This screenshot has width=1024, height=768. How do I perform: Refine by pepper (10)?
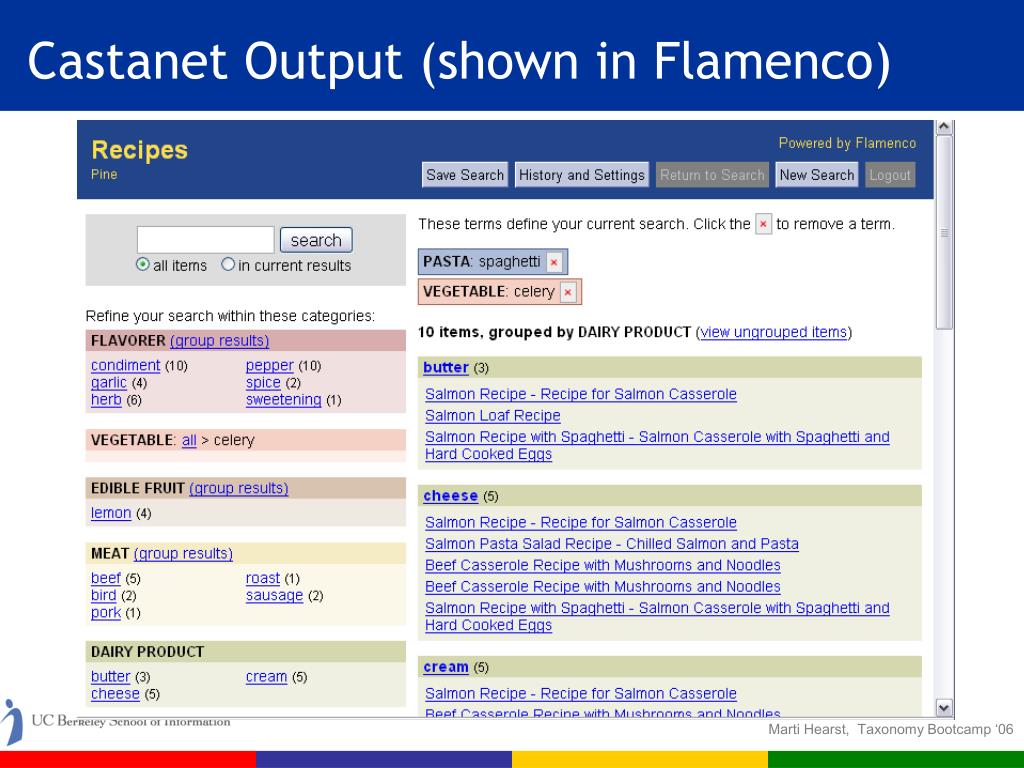[270, 365]
